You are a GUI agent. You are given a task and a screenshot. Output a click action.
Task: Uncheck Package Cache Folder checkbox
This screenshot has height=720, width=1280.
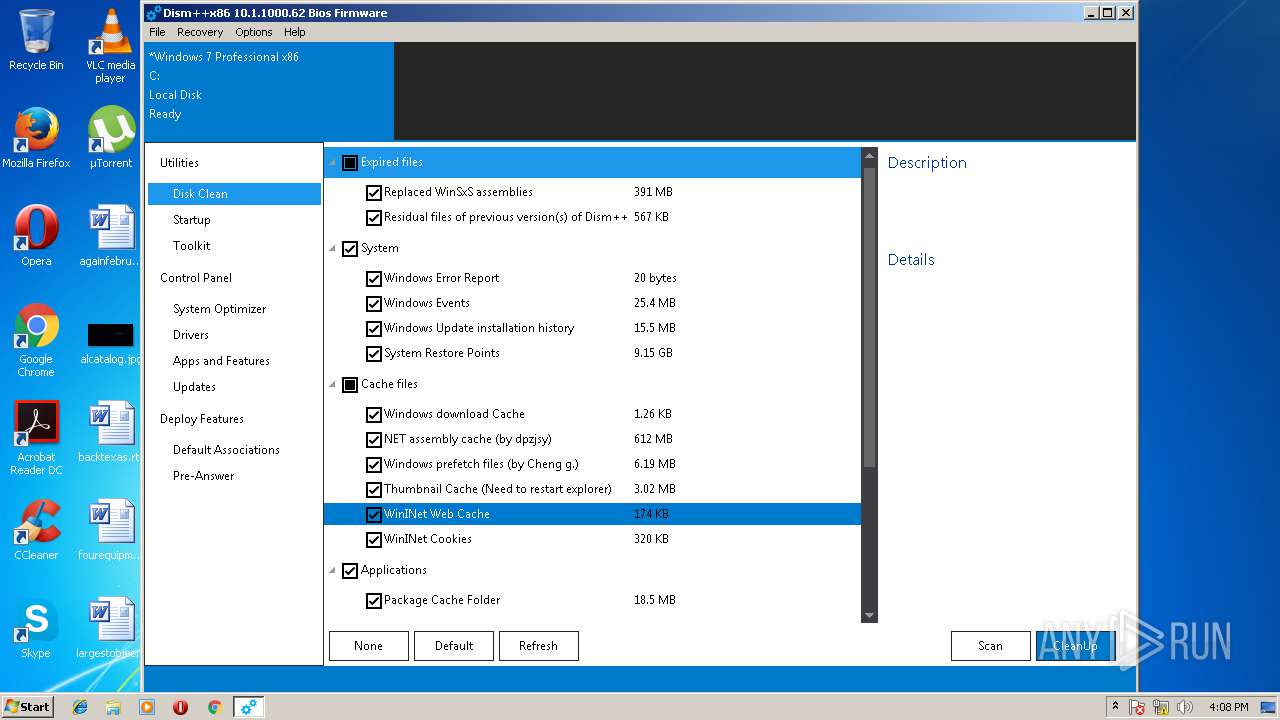pos(374,600)
